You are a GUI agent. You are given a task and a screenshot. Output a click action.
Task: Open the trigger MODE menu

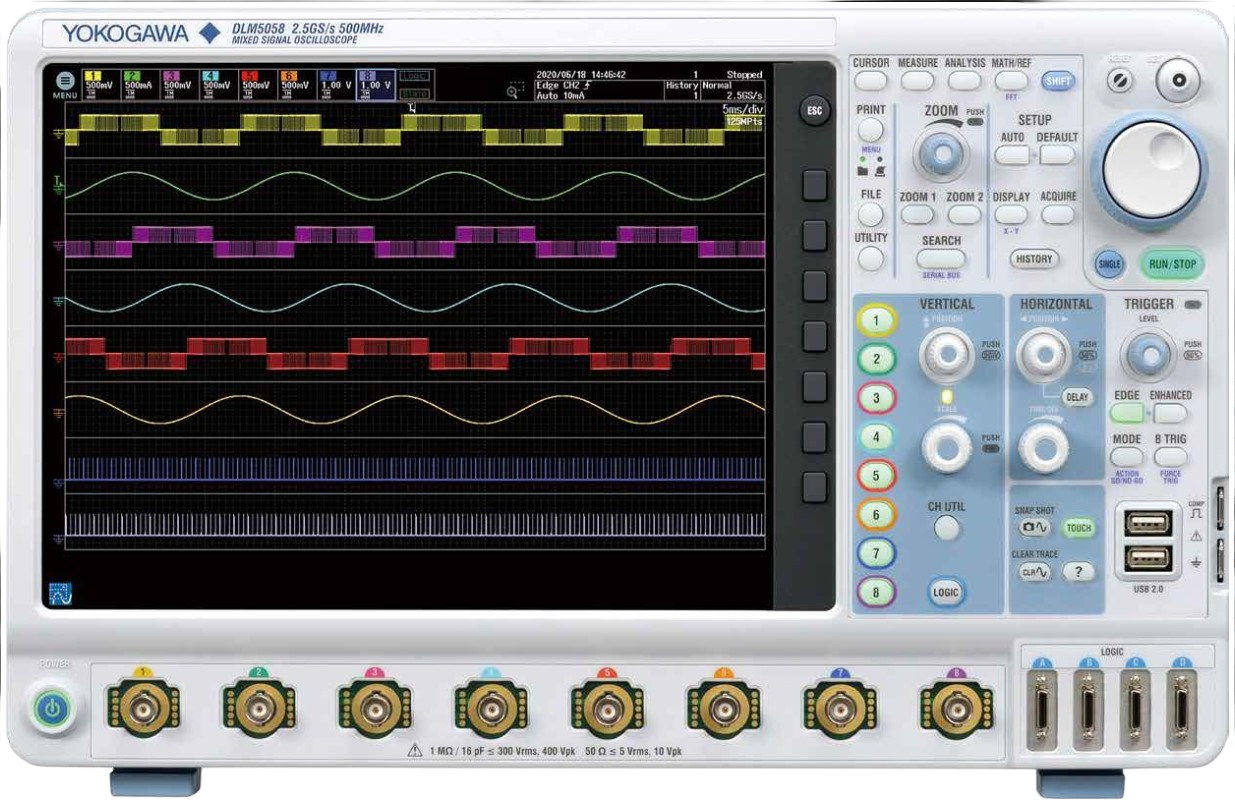[x=1127, y=456]
